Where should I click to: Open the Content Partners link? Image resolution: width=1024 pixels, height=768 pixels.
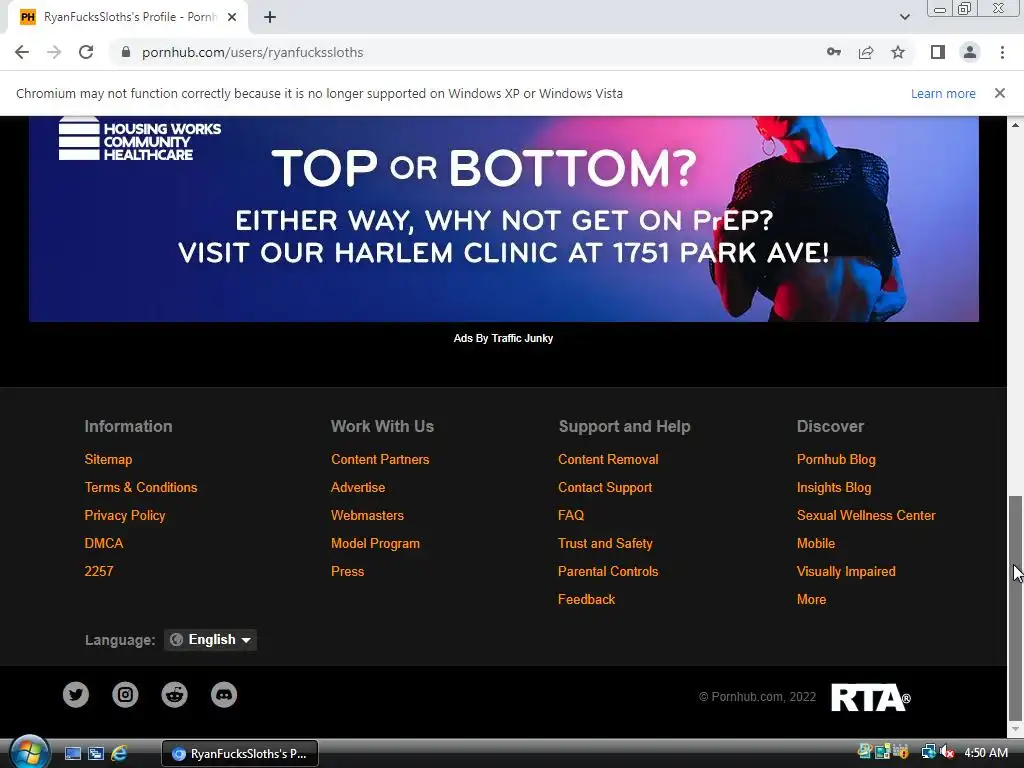point(380,459)
